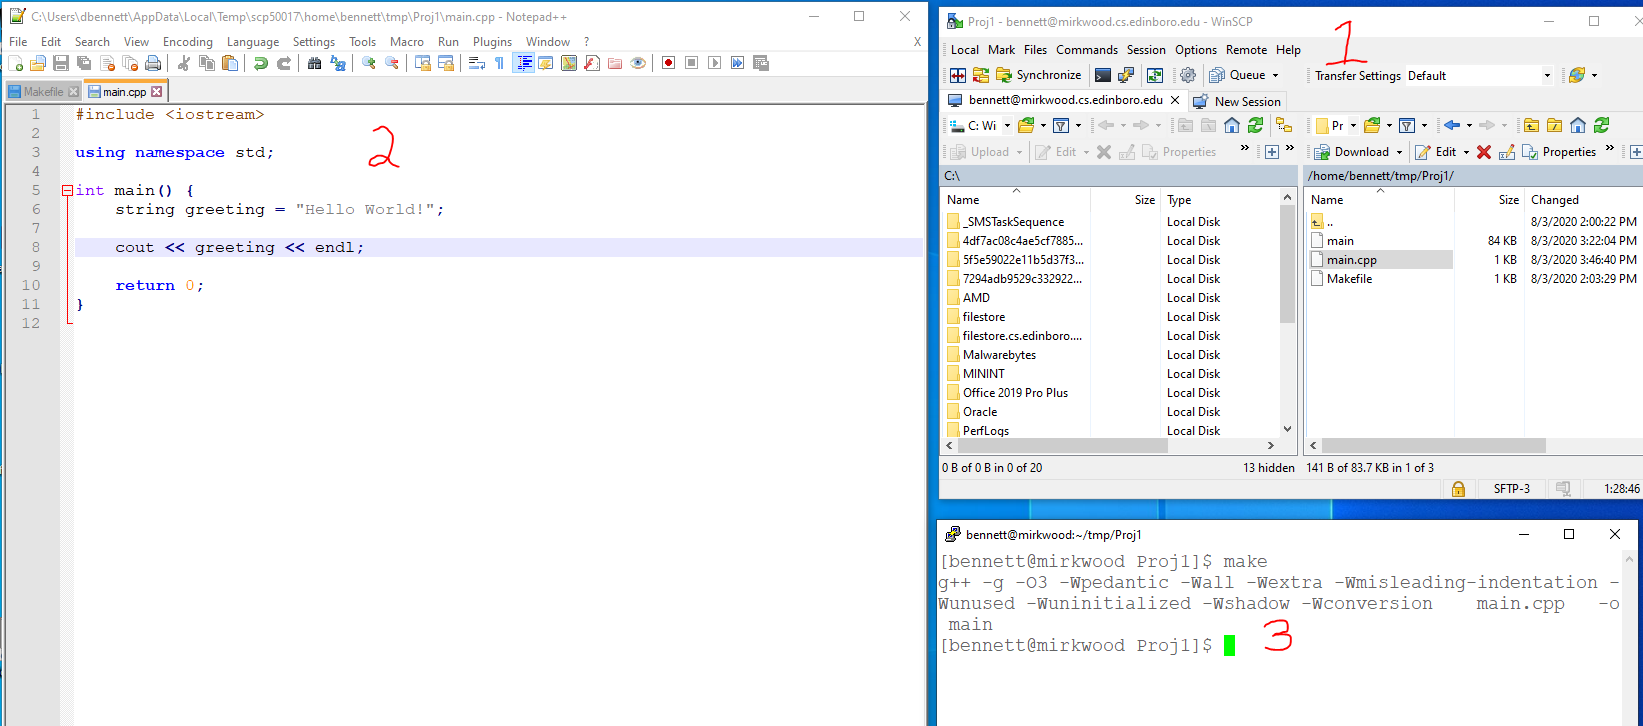Image resolution: width=1643 pixels, height=726 pixels.
Task: Open the Encoding menu in Notepad++
Action: 187,42
